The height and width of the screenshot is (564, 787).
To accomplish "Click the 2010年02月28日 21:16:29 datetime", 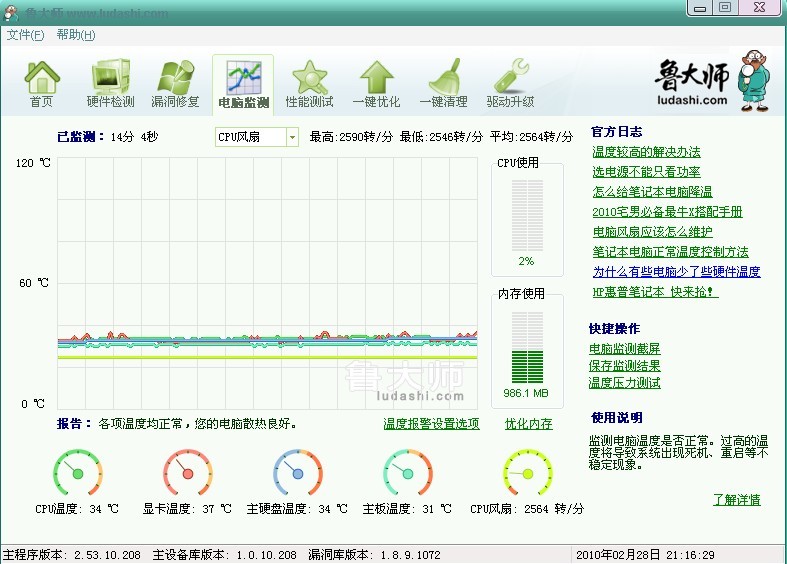I will point(645,555).
